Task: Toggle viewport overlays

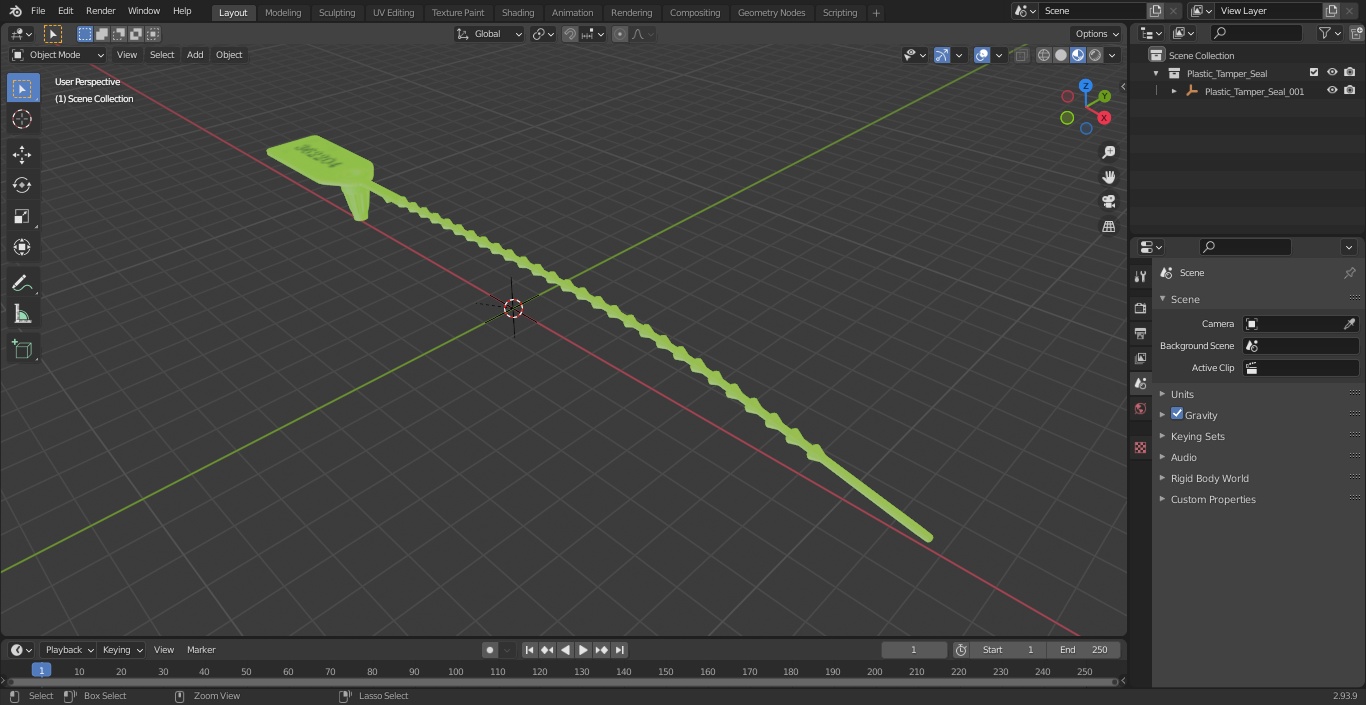Action: [x=982, y=55]
